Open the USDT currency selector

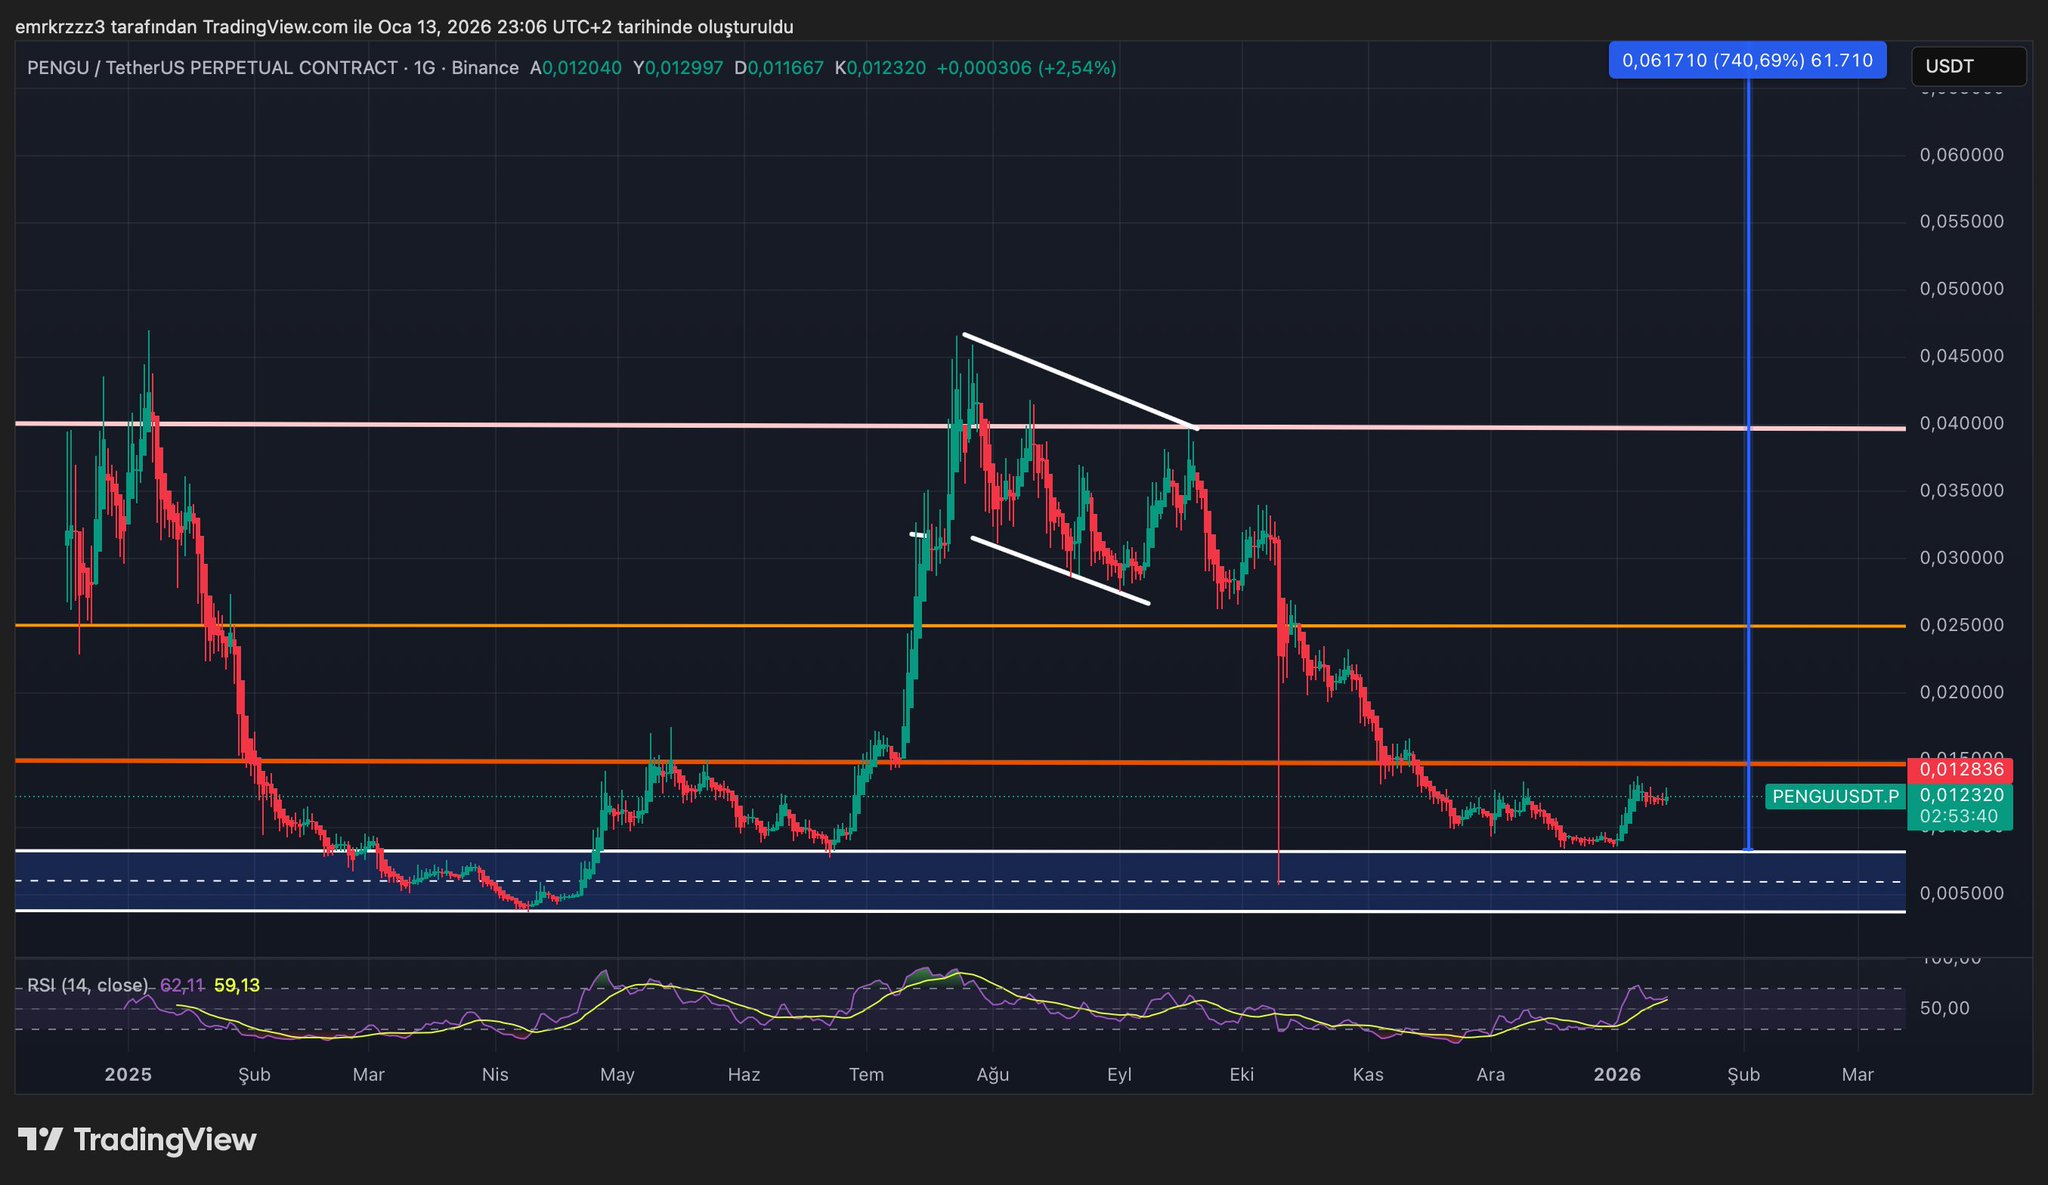tap(1967, 67)
